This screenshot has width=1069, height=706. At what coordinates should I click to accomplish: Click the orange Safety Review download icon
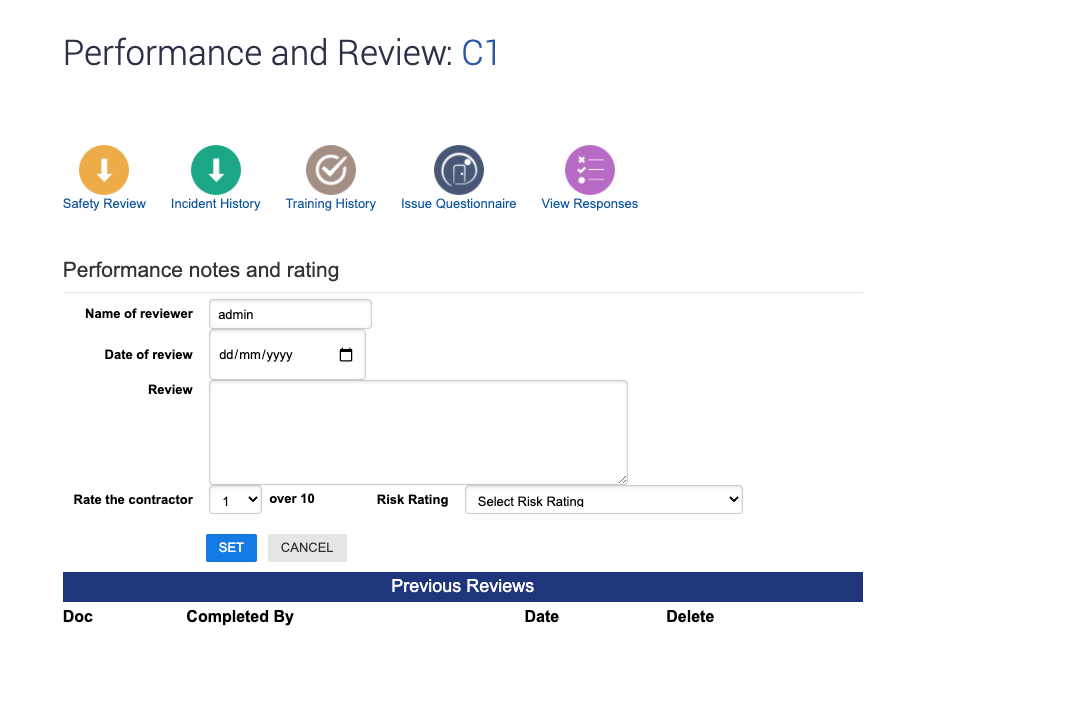(x=104, y=170)
